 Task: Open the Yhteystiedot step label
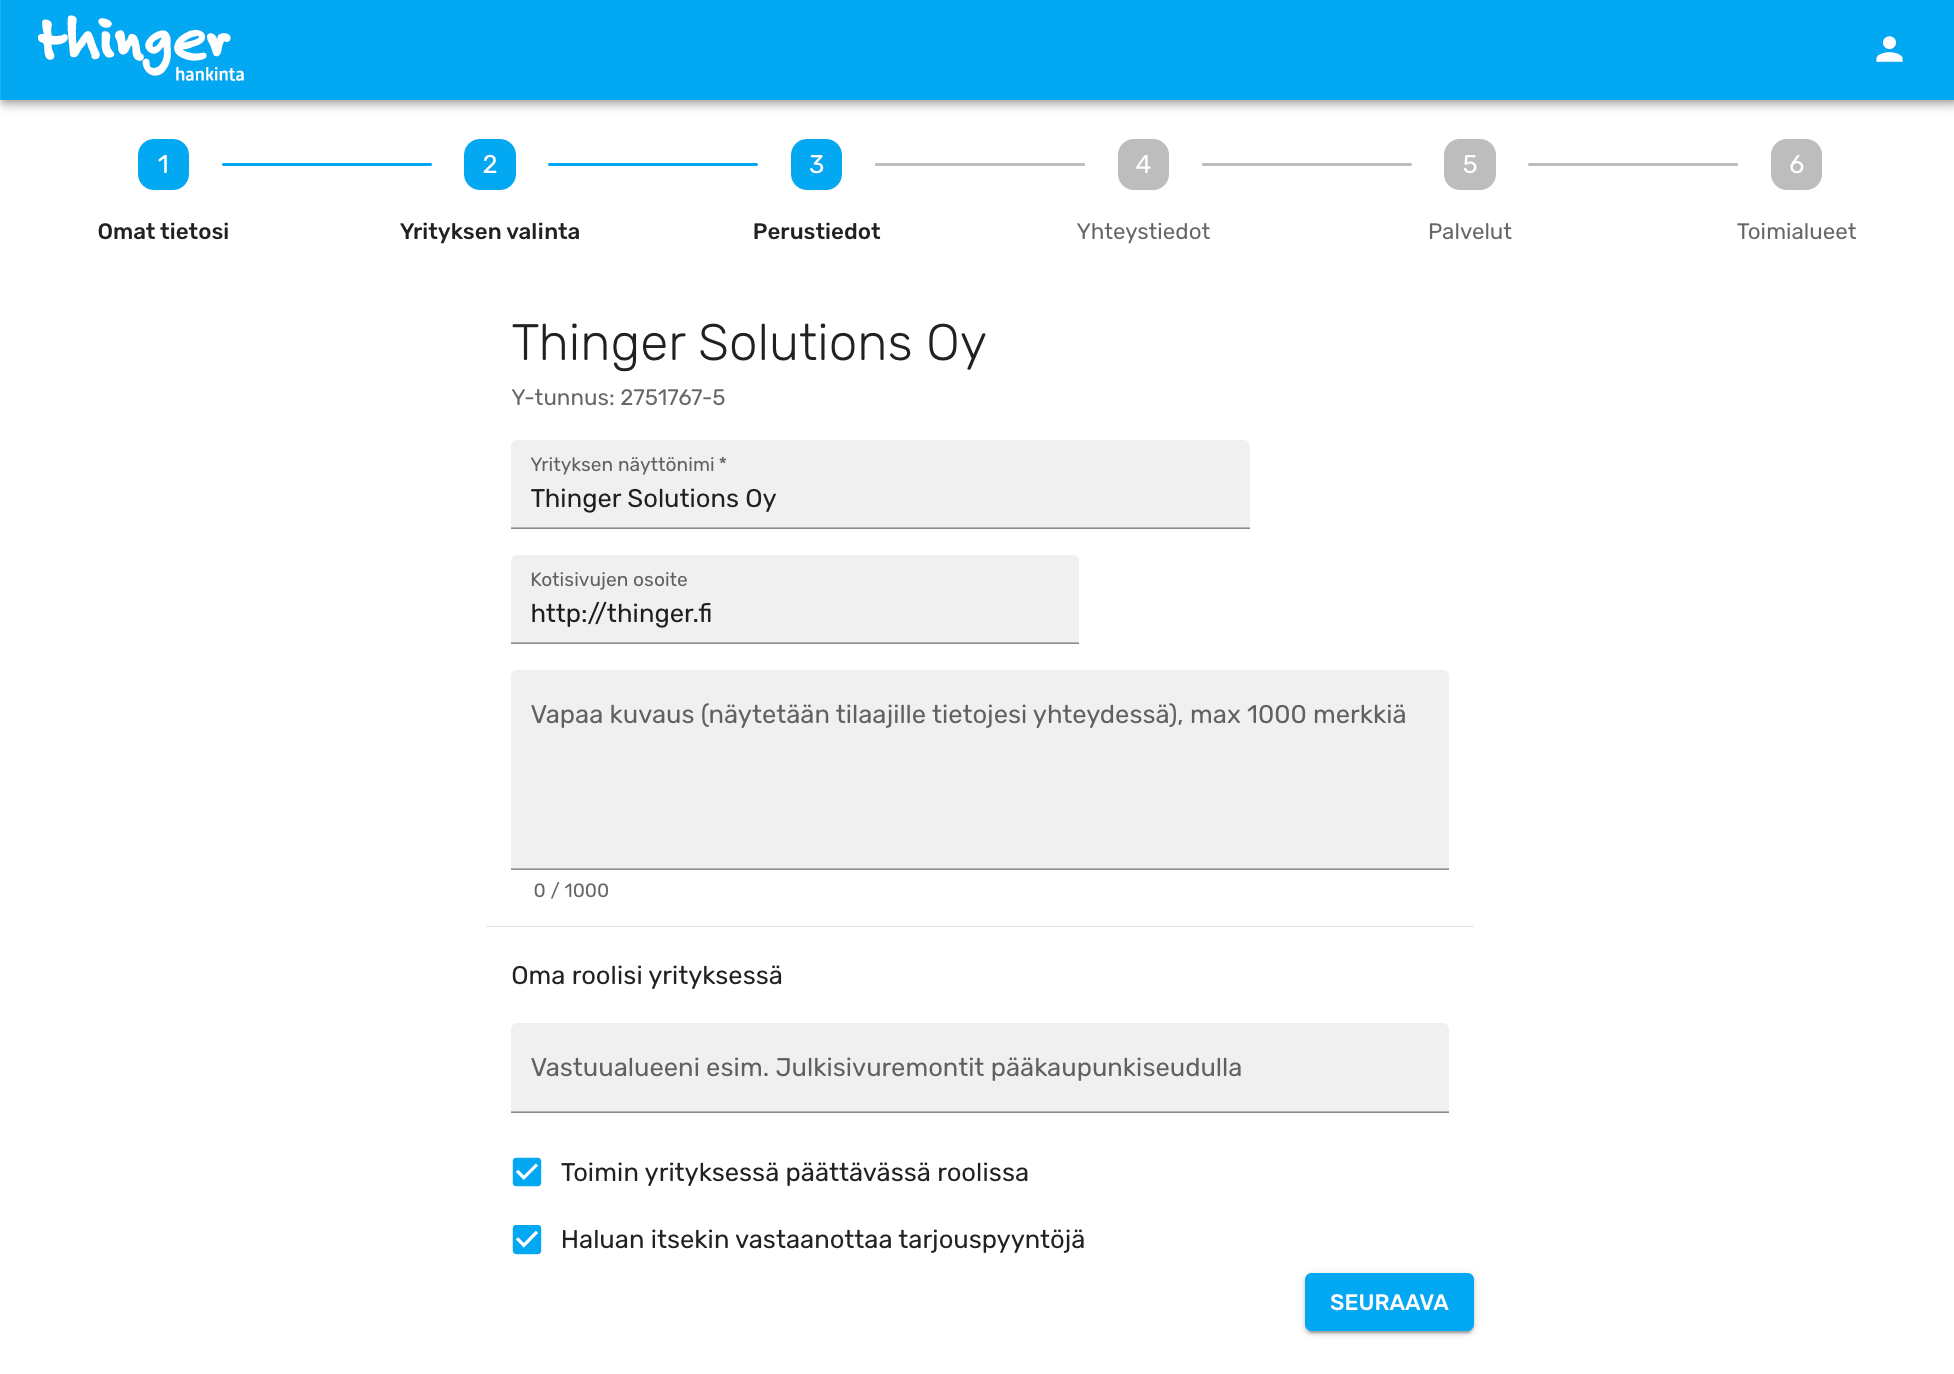coord(1143,231)
